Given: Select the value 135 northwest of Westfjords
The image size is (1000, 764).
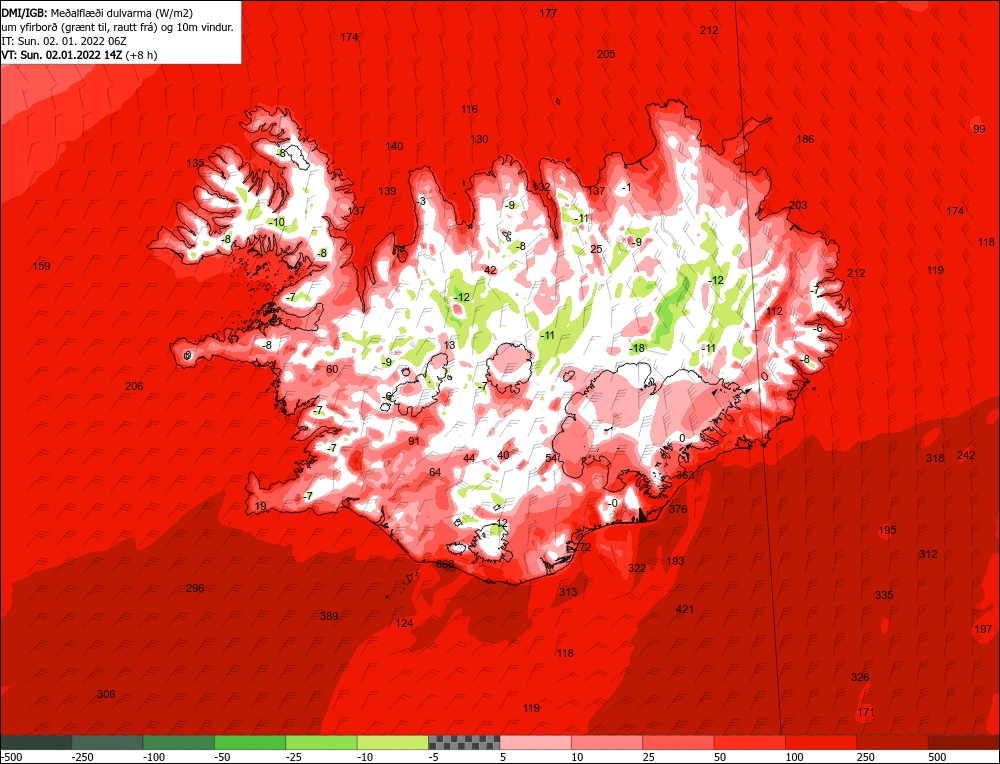Looking at the screenshot, I should 195,163.
